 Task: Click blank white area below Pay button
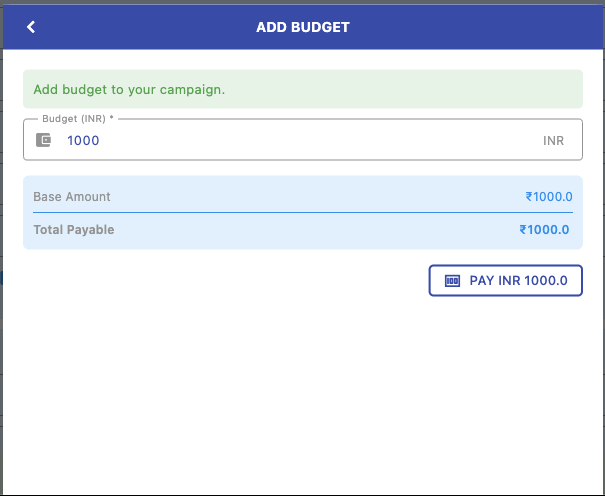point(302,400)
